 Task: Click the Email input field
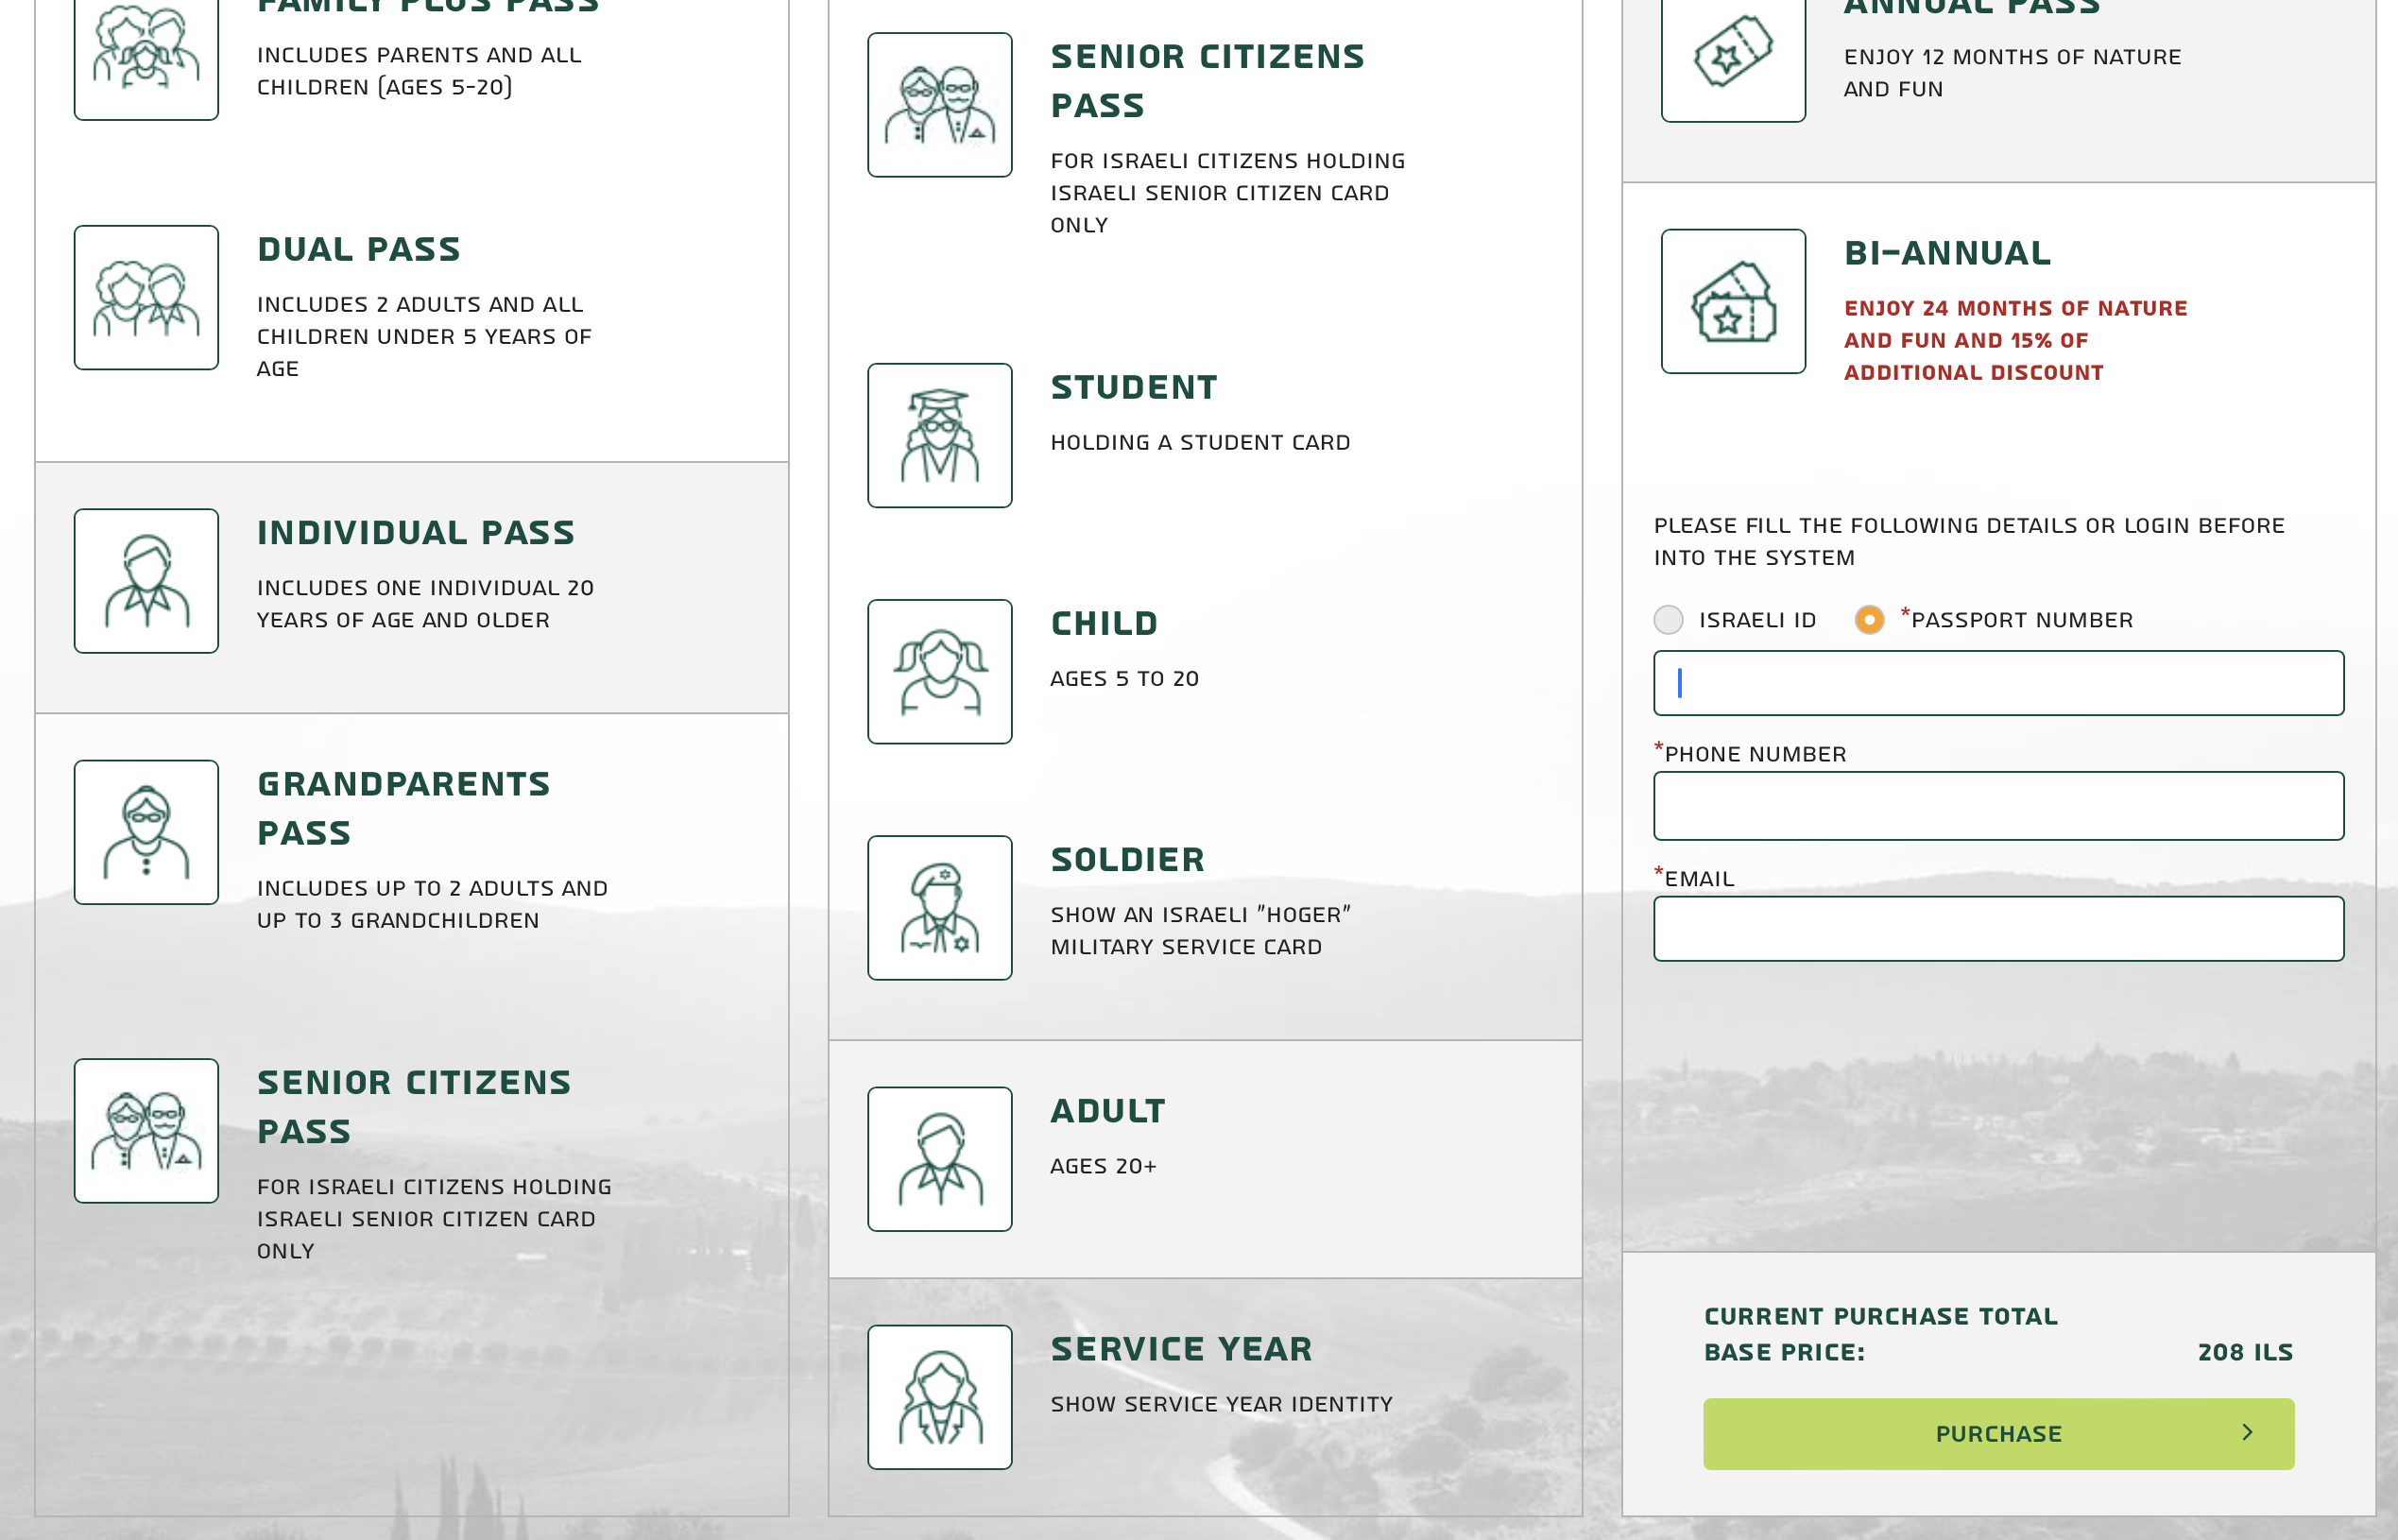(1999, 929)
